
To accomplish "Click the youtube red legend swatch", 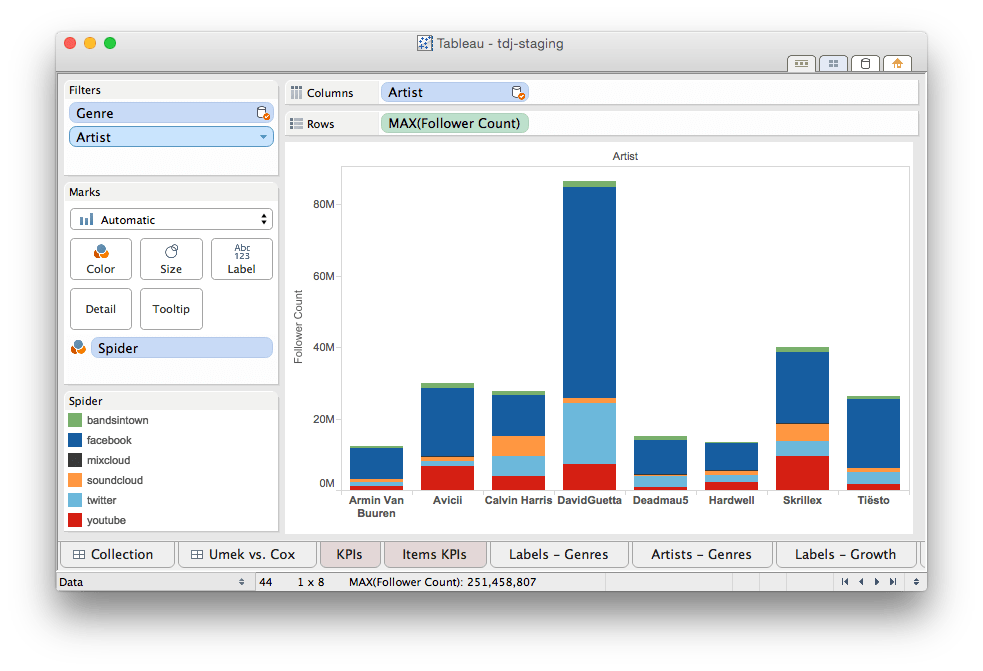I will [75, 520].
